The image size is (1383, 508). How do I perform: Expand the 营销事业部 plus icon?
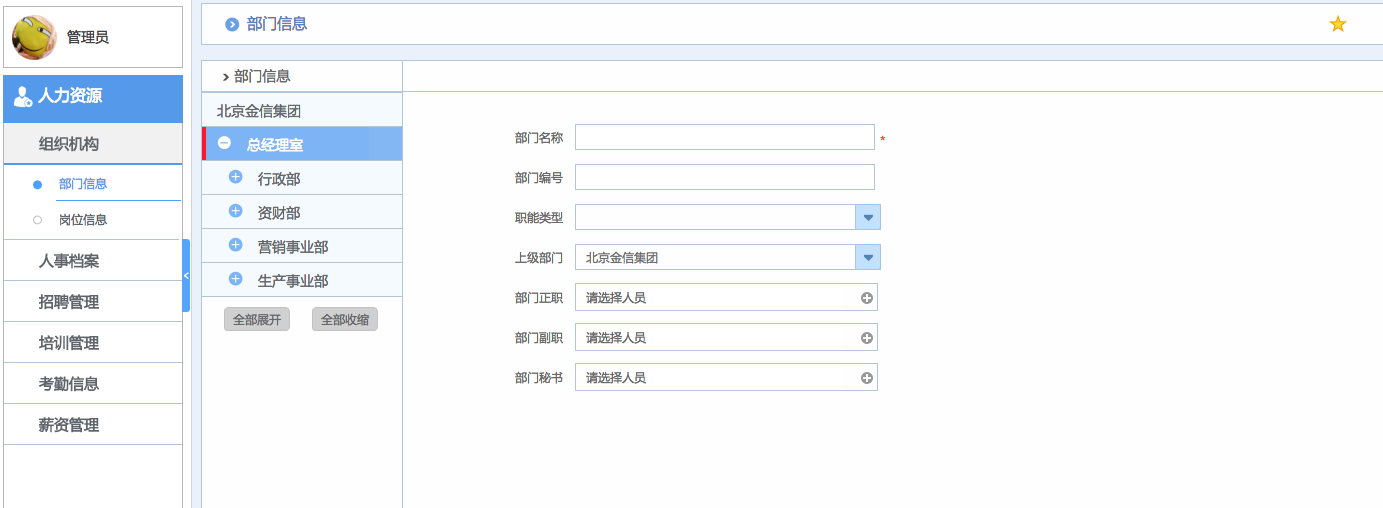(236, 245)
